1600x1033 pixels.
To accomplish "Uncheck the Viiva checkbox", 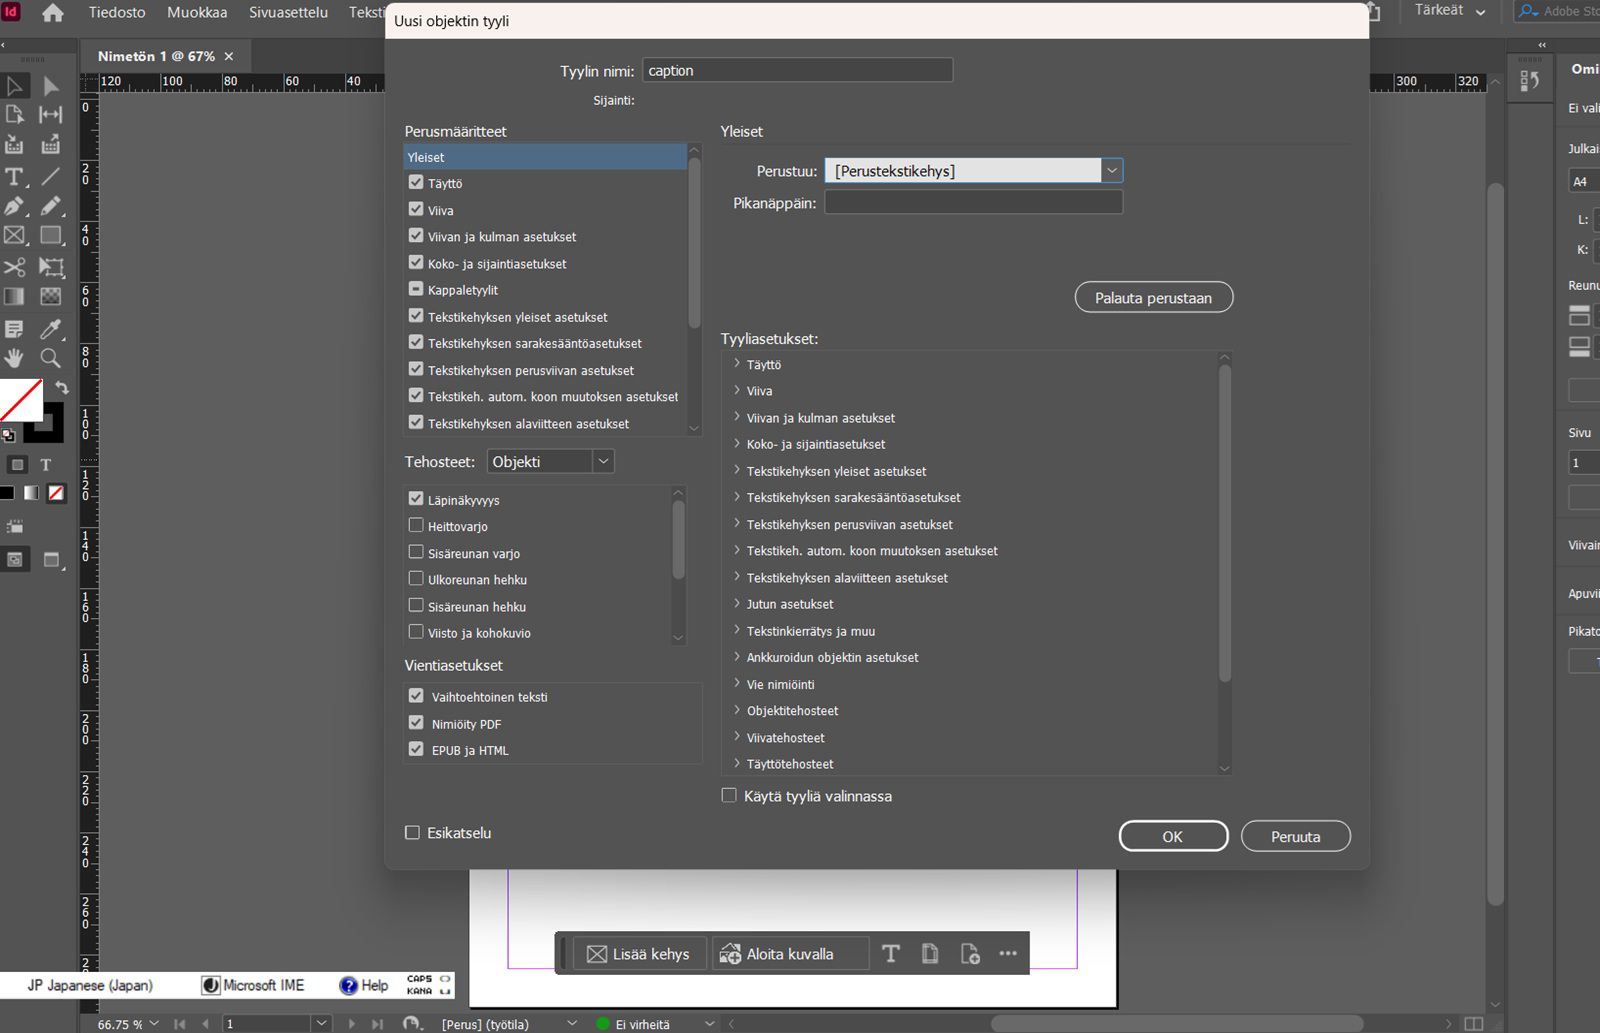I will (x=416, y=210).
